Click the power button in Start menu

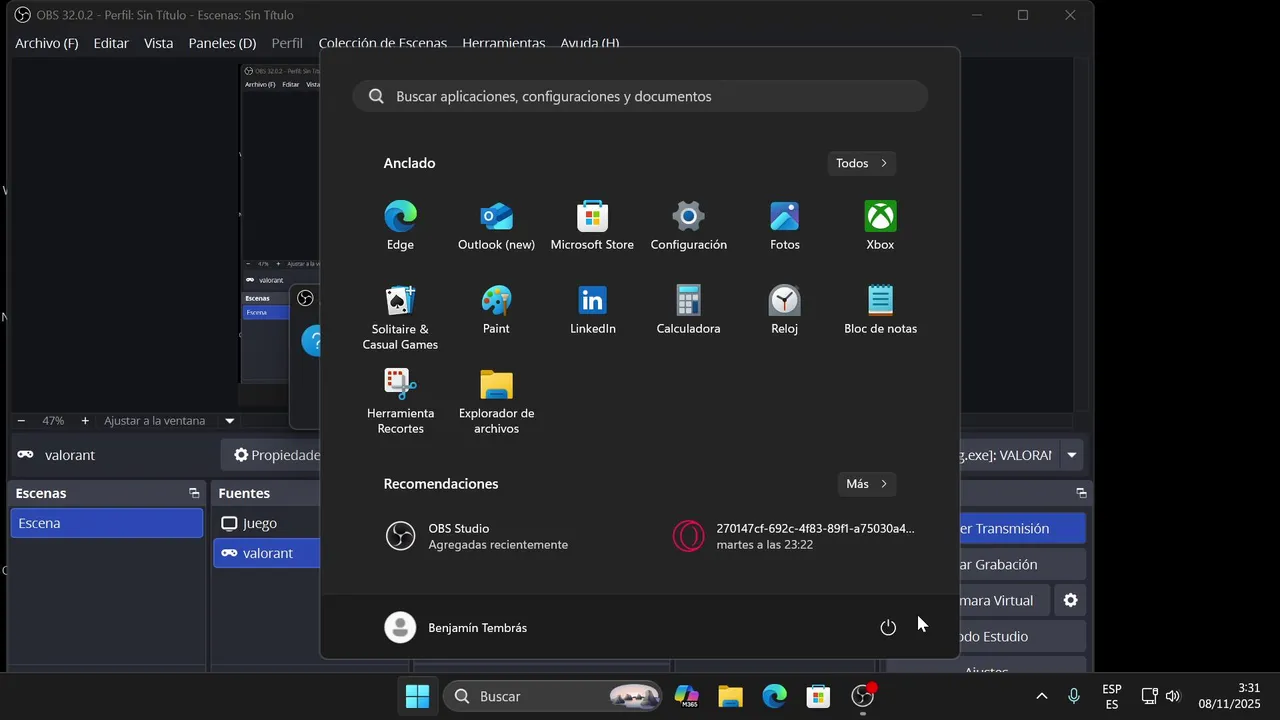click(888, 627)
